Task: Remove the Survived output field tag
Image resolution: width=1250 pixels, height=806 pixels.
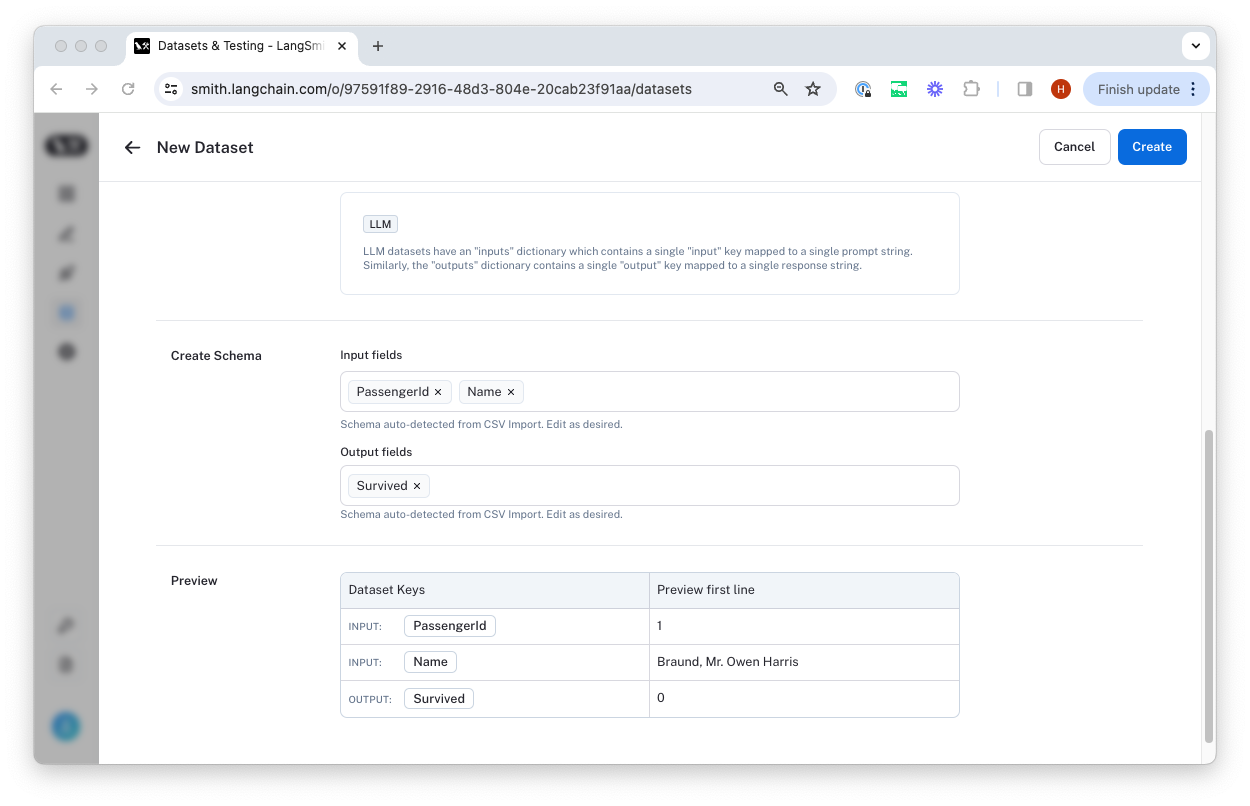Action: pyautogui.click(x=417, y=486)
